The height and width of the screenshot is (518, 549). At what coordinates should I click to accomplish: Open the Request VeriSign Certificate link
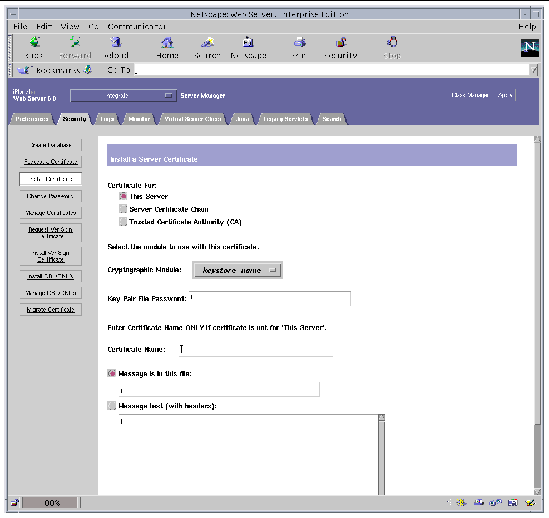point(51,233)
